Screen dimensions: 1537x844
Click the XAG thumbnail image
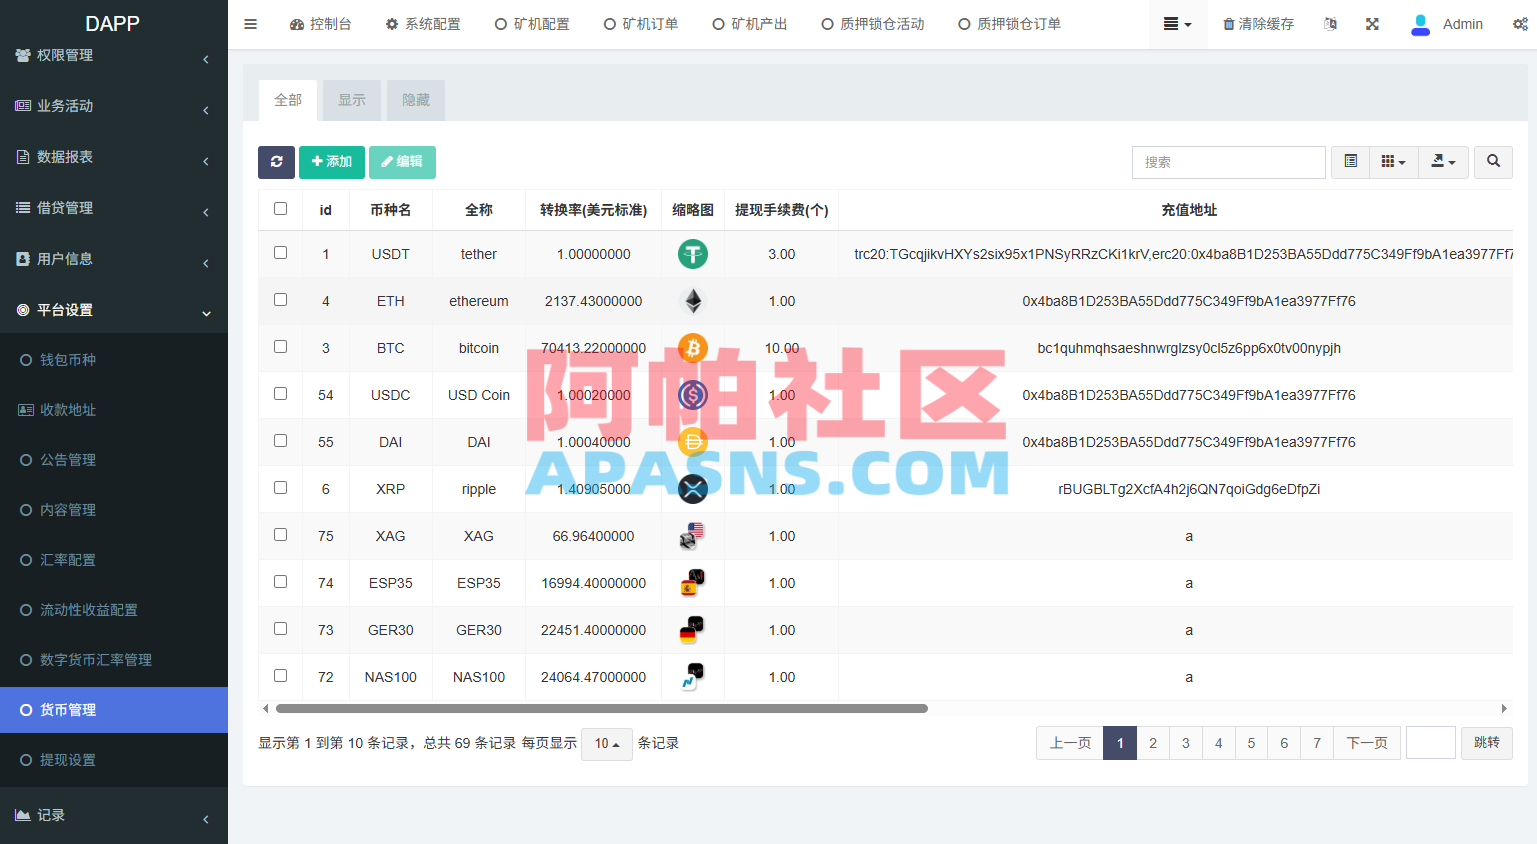coord(693,536)
